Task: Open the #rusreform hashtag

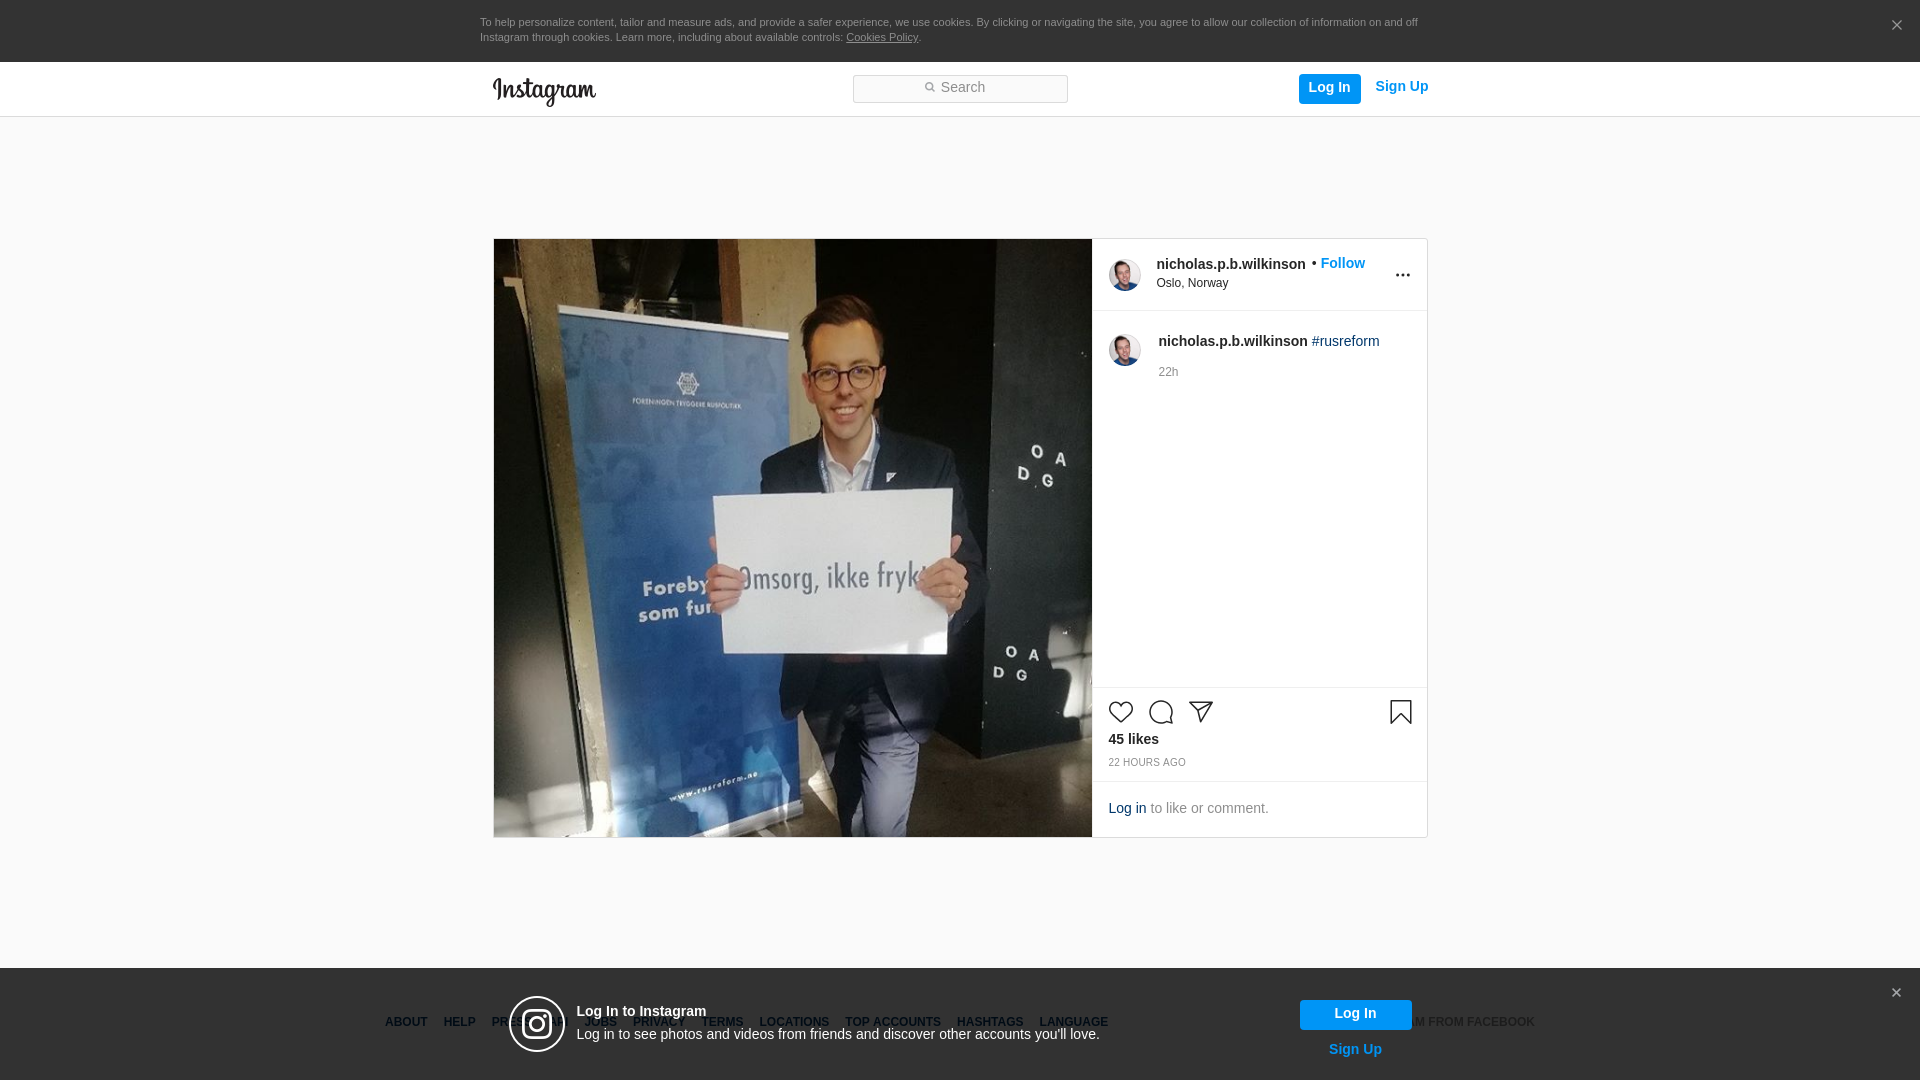Action: (1345, 341)
